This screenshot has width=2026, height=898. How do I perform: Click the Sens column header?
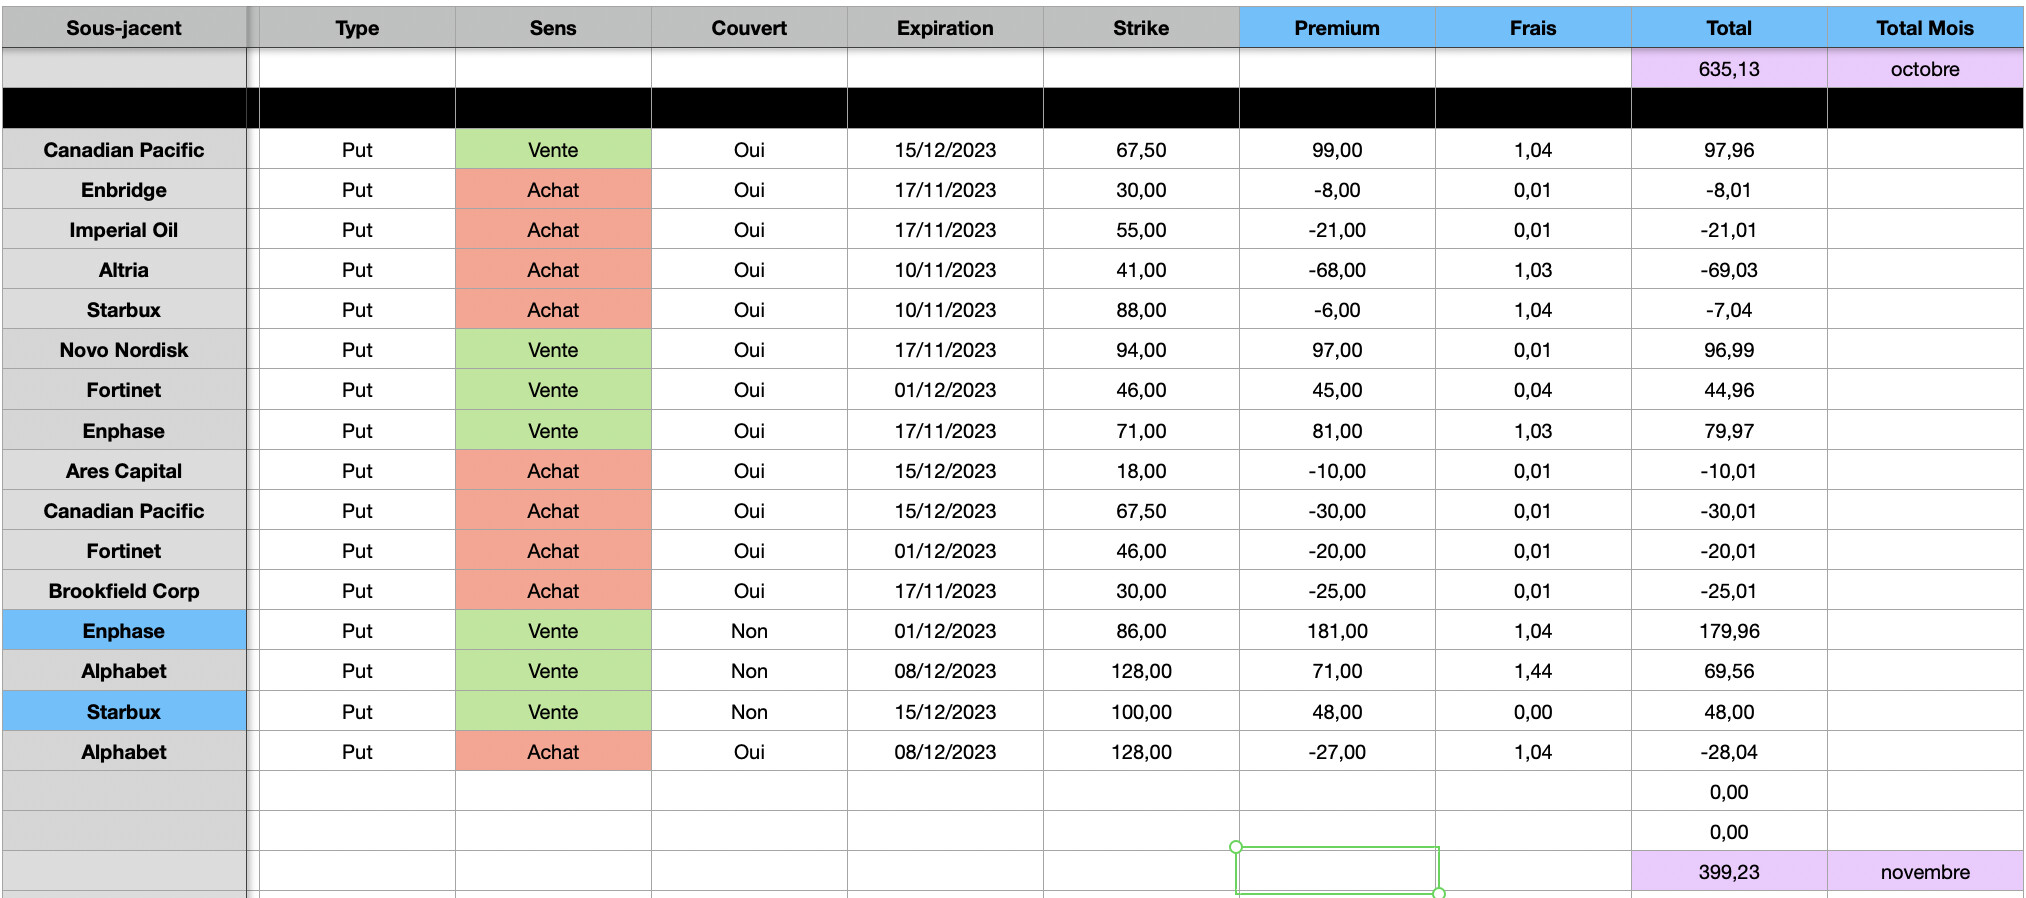pyautogui.click(x=553, y=28)
